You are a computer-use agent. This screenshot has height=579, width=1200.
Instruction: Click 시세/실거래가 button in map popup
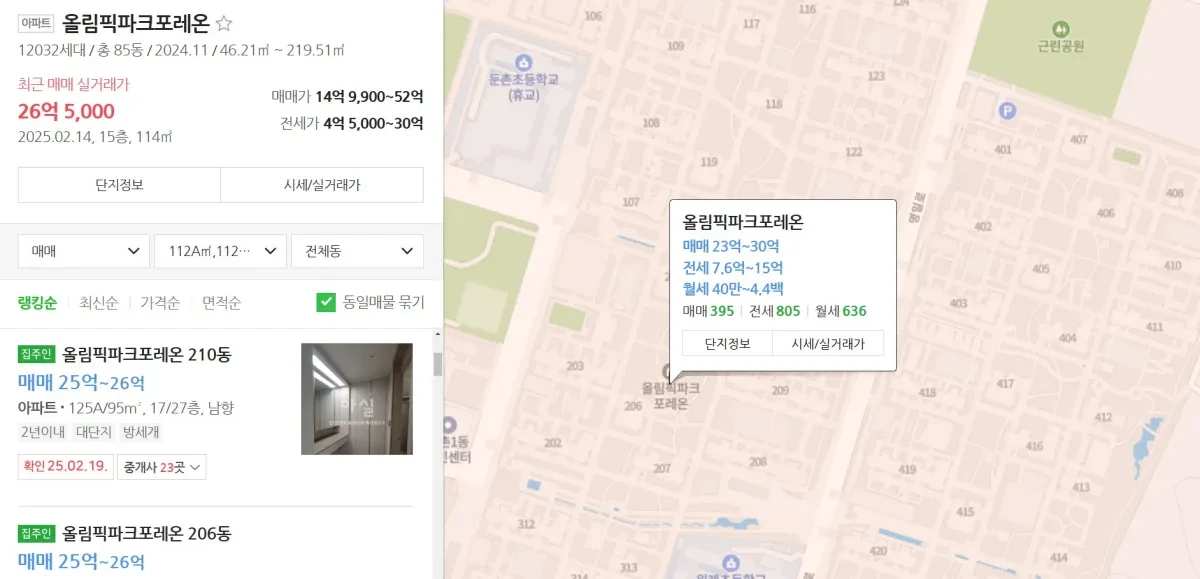coord(828,343)
